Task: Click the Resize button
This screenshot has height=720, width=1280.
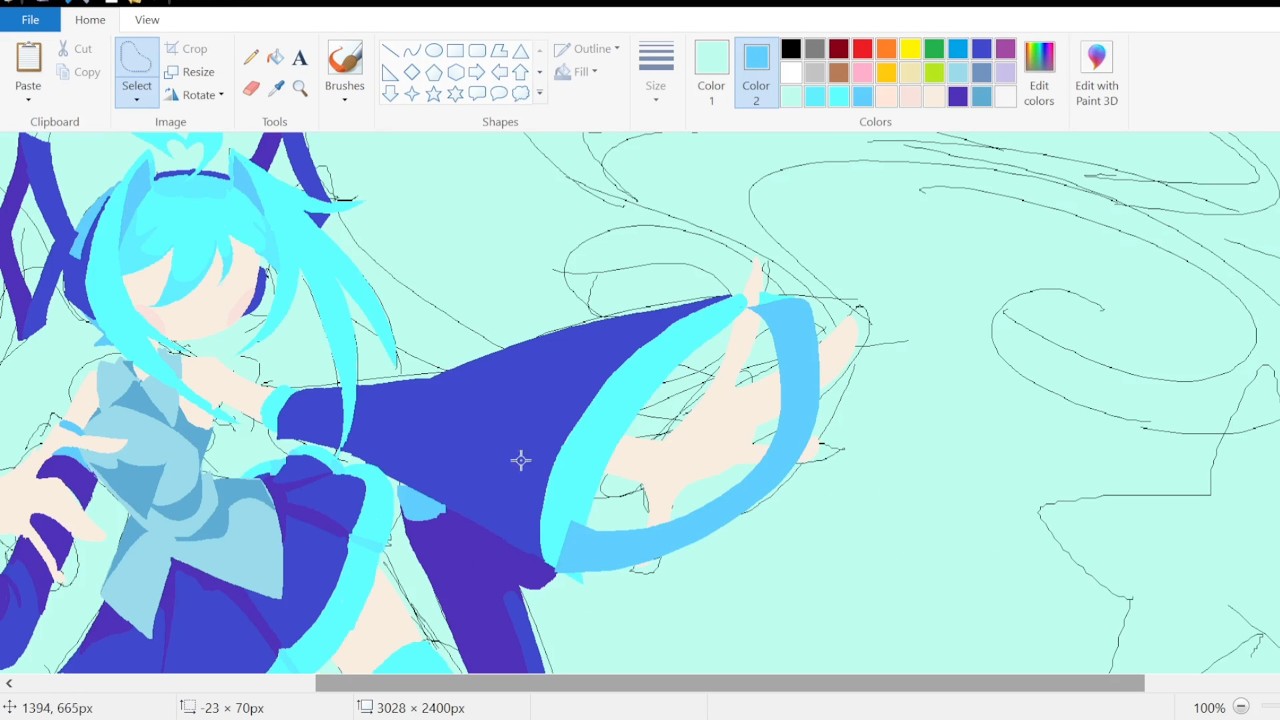Action: click(x=190, y=72)
